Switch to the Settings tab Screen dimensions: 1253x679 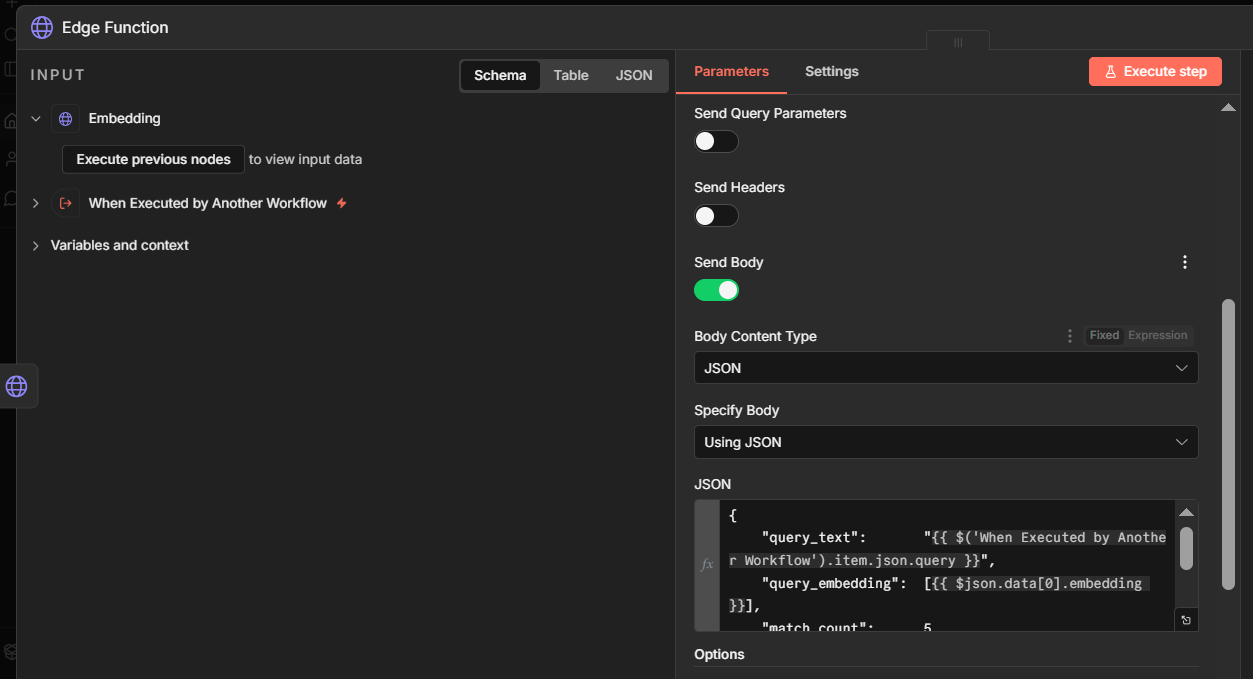pyautogui.click(x=831, y=72)
